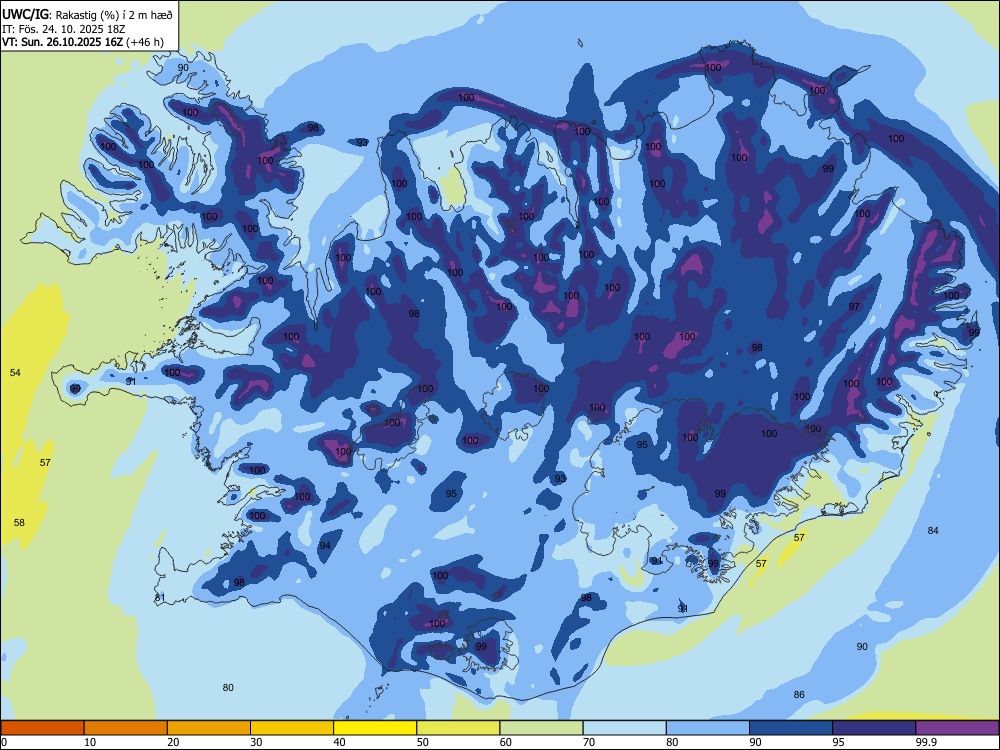Viewport: 1000px width, 750px height.
Task: Click the '81' humidity value at the coast
Action: [160, 598]
